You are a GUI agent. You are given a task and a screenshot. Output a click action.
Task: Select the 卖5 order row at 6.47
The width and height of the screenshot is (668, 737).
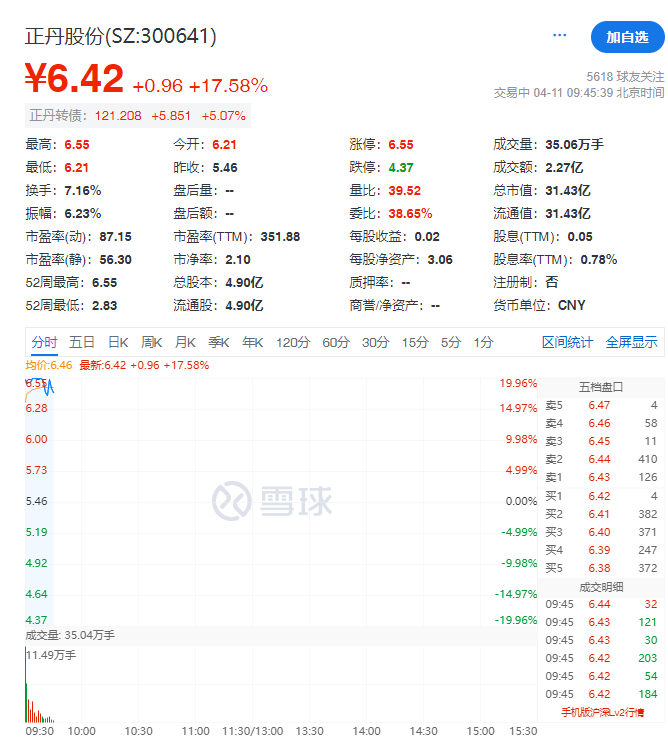click(601, 405)
